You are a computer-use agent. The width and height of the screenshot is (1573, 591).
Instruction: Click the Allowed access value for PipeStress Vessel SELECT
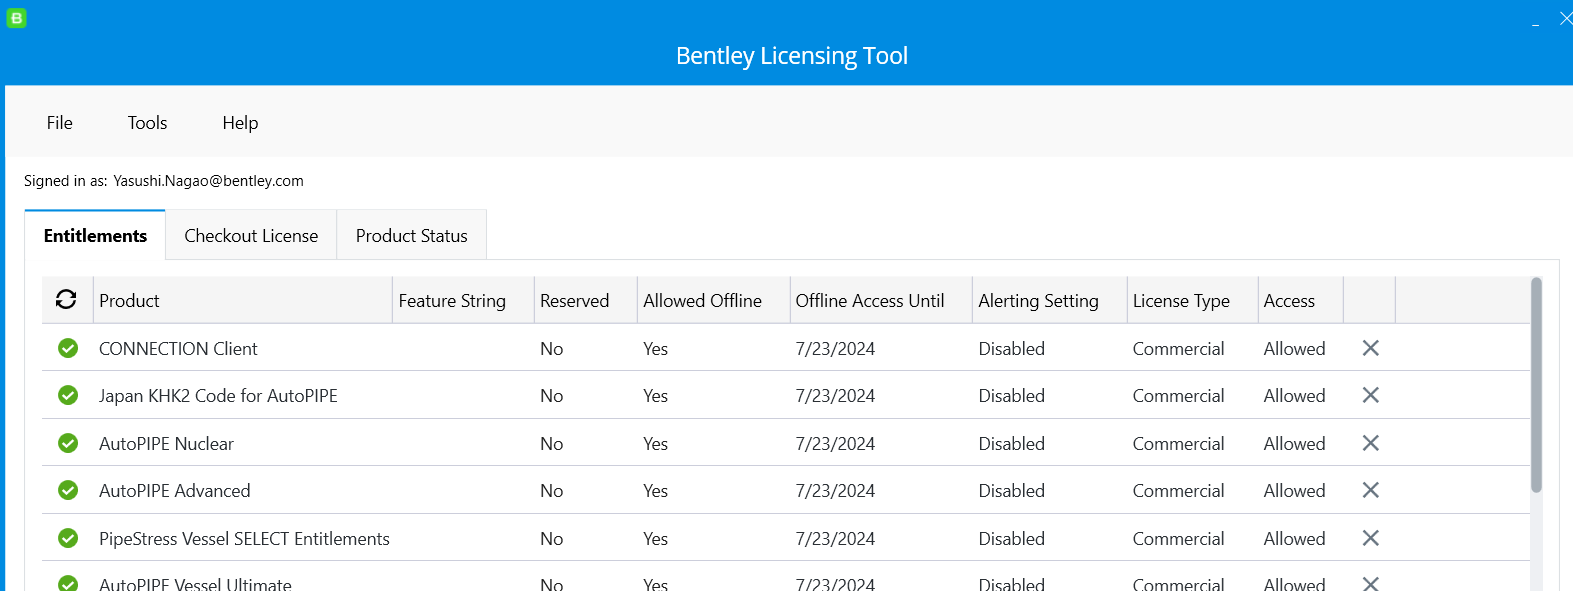(1294, 539)
